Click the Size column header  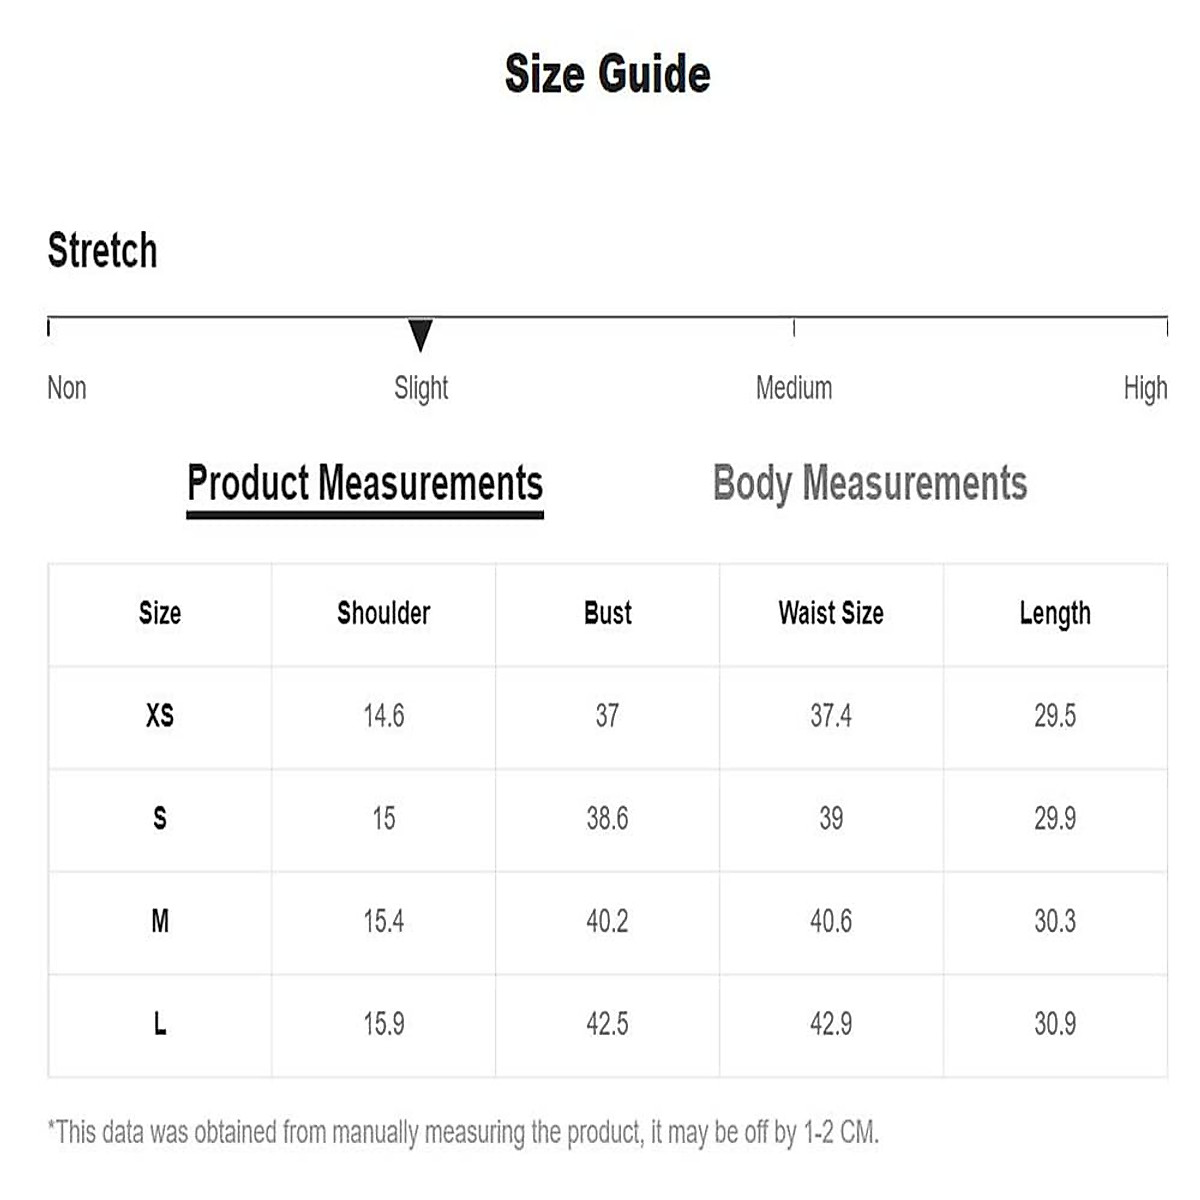coord(160,613)
